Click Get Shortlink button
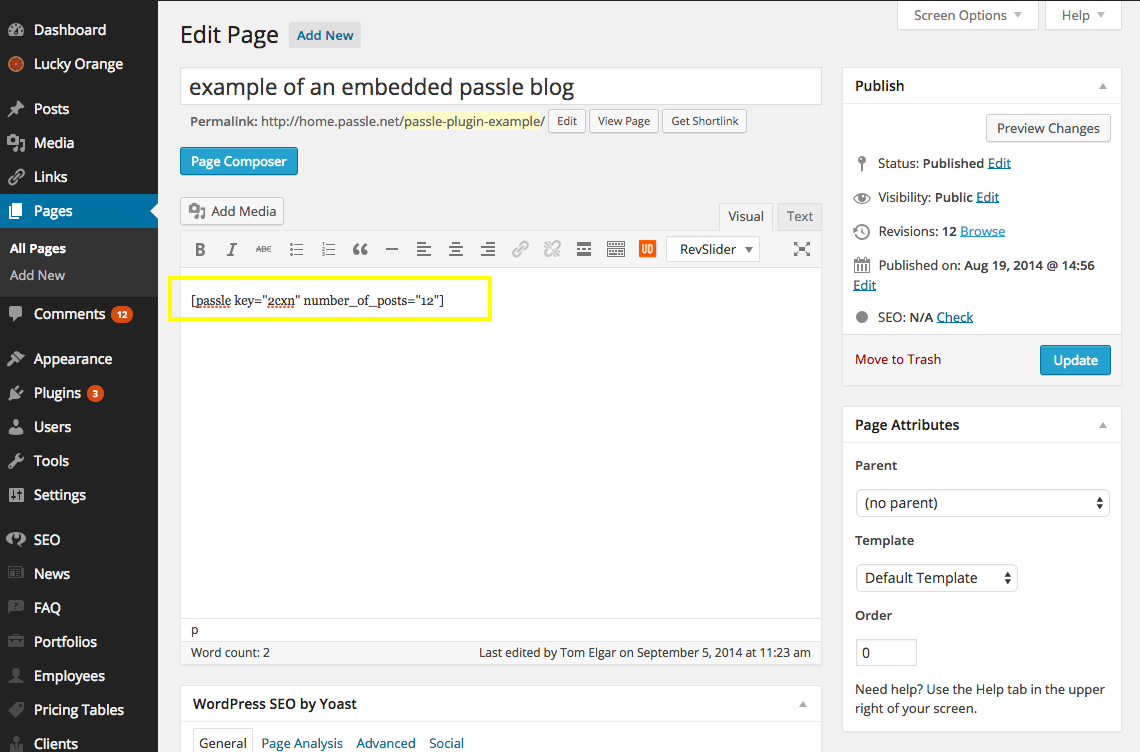Viewport: 1140px width, 752px height. 705,121
